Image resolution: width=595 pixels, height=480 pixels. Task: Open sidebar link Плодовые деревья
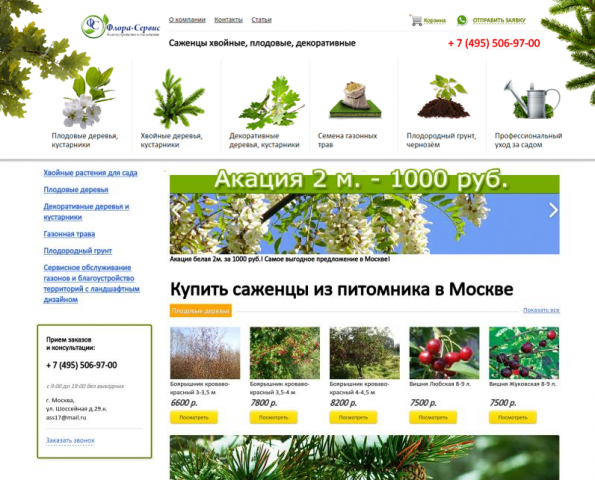point(76,190)
